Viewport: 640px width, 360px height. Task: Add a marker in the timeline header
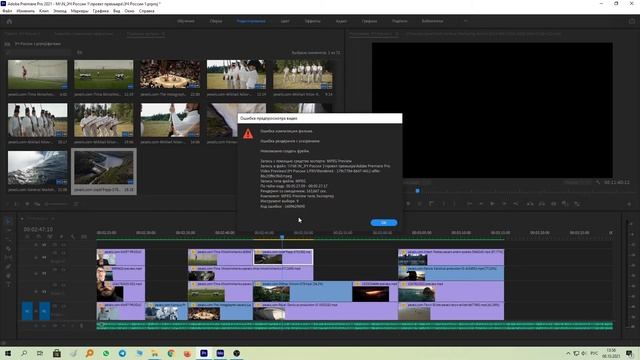tap(61, 237)
